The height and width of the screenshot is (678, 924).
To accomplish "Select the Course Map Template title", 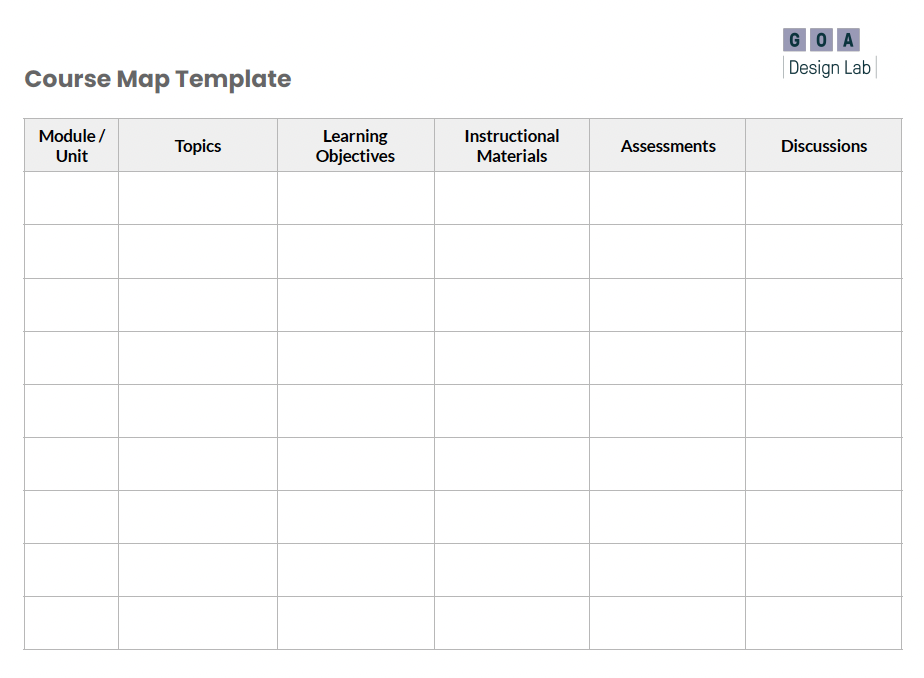I will [158, 79].
